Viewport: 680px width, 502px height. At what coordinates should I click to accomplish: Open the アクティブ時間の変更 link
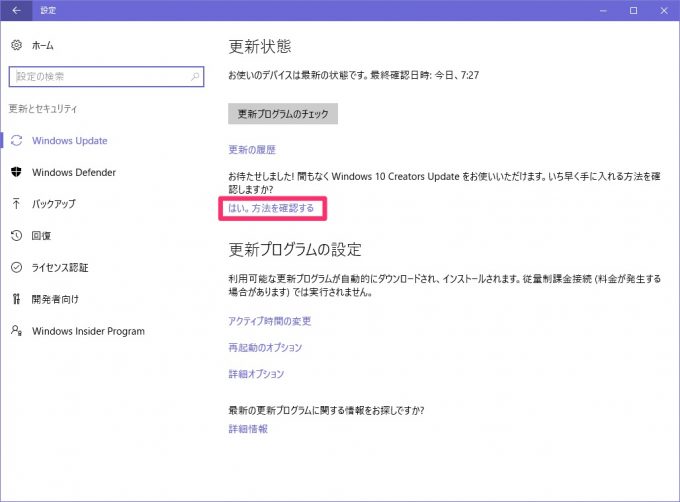(270, 321)
